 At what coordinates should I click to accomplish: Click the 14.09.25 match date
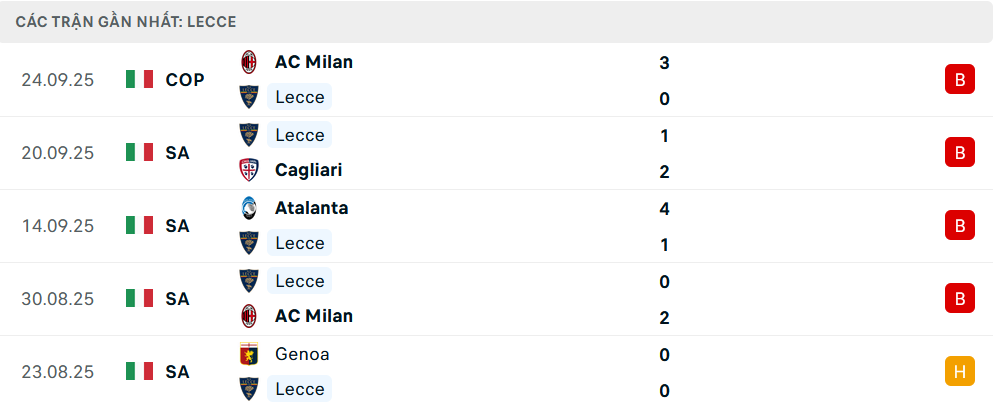[58, 226]
